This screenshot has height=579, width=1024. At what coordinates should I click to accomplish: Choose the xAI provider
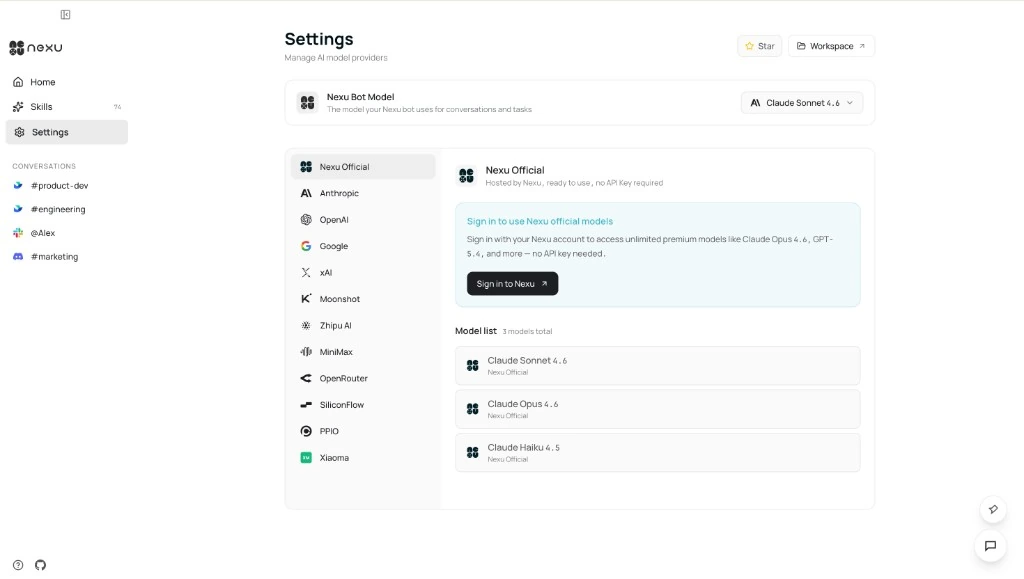coord(325,272)
